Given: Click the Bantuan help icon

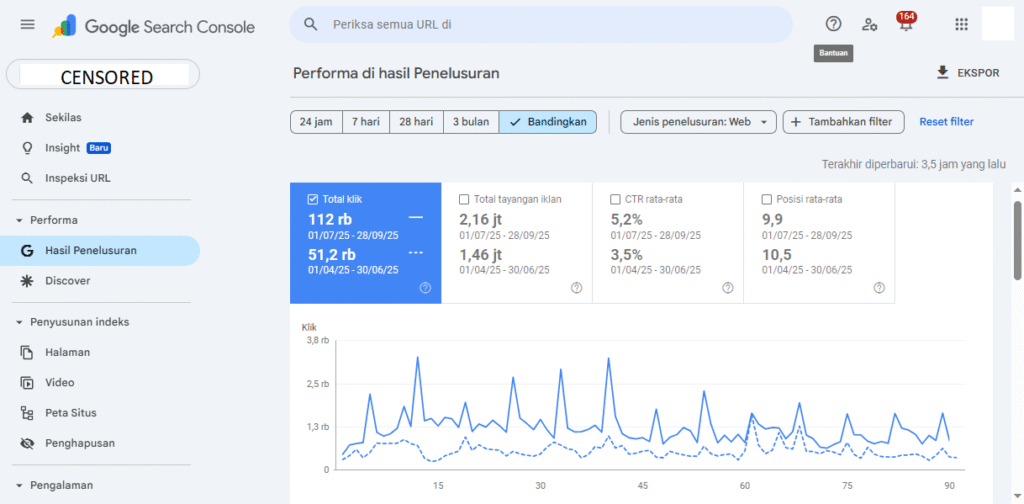Looking at the screenshot, I should click(833, 25).
